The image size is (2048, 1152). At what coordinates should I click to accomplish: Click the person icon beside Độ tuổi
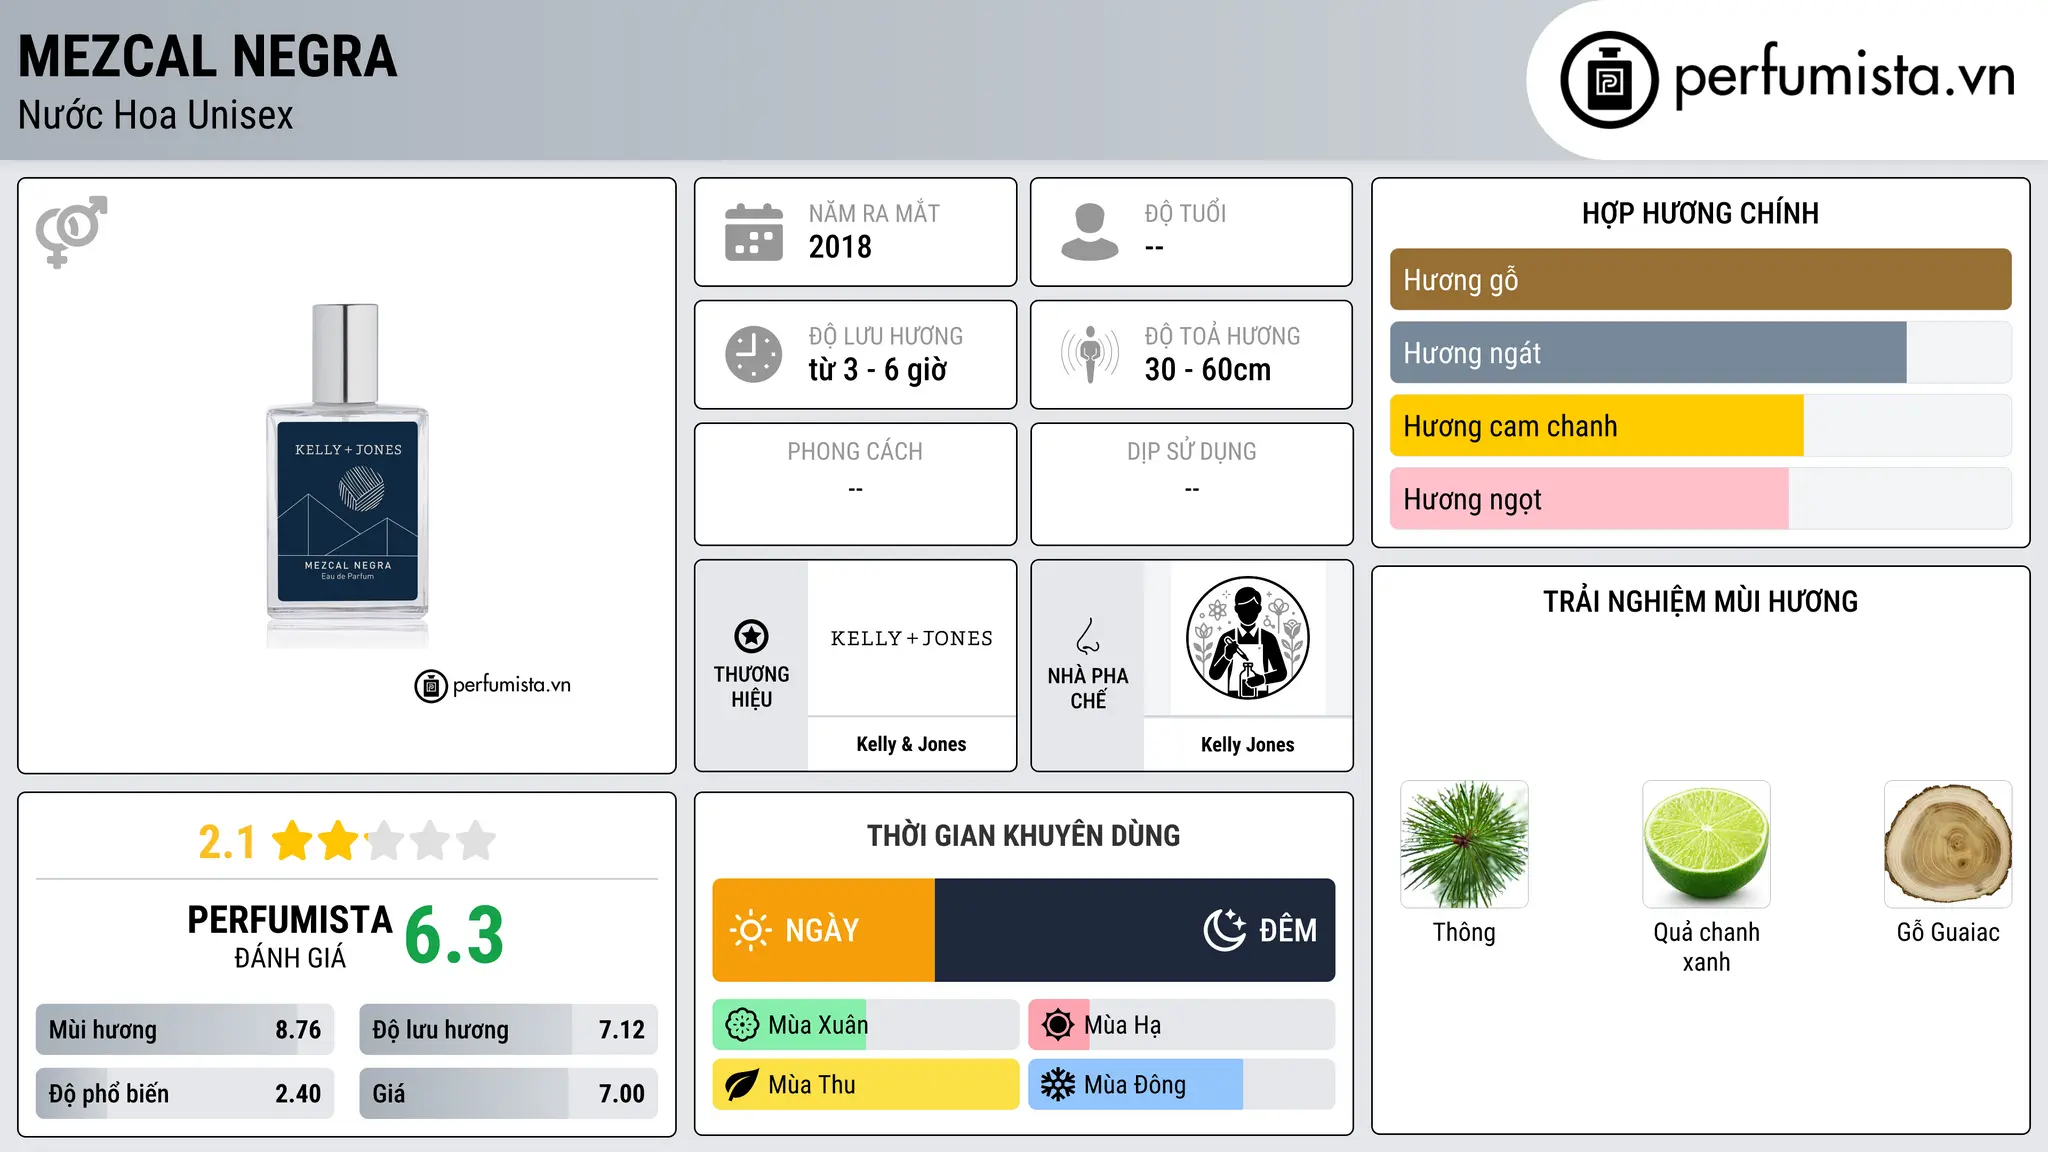coord(1090,232)
